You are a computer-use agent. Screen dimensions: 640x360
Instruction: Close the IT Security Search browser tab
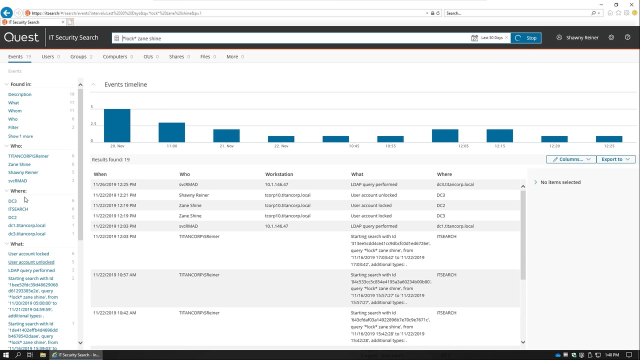63,22
